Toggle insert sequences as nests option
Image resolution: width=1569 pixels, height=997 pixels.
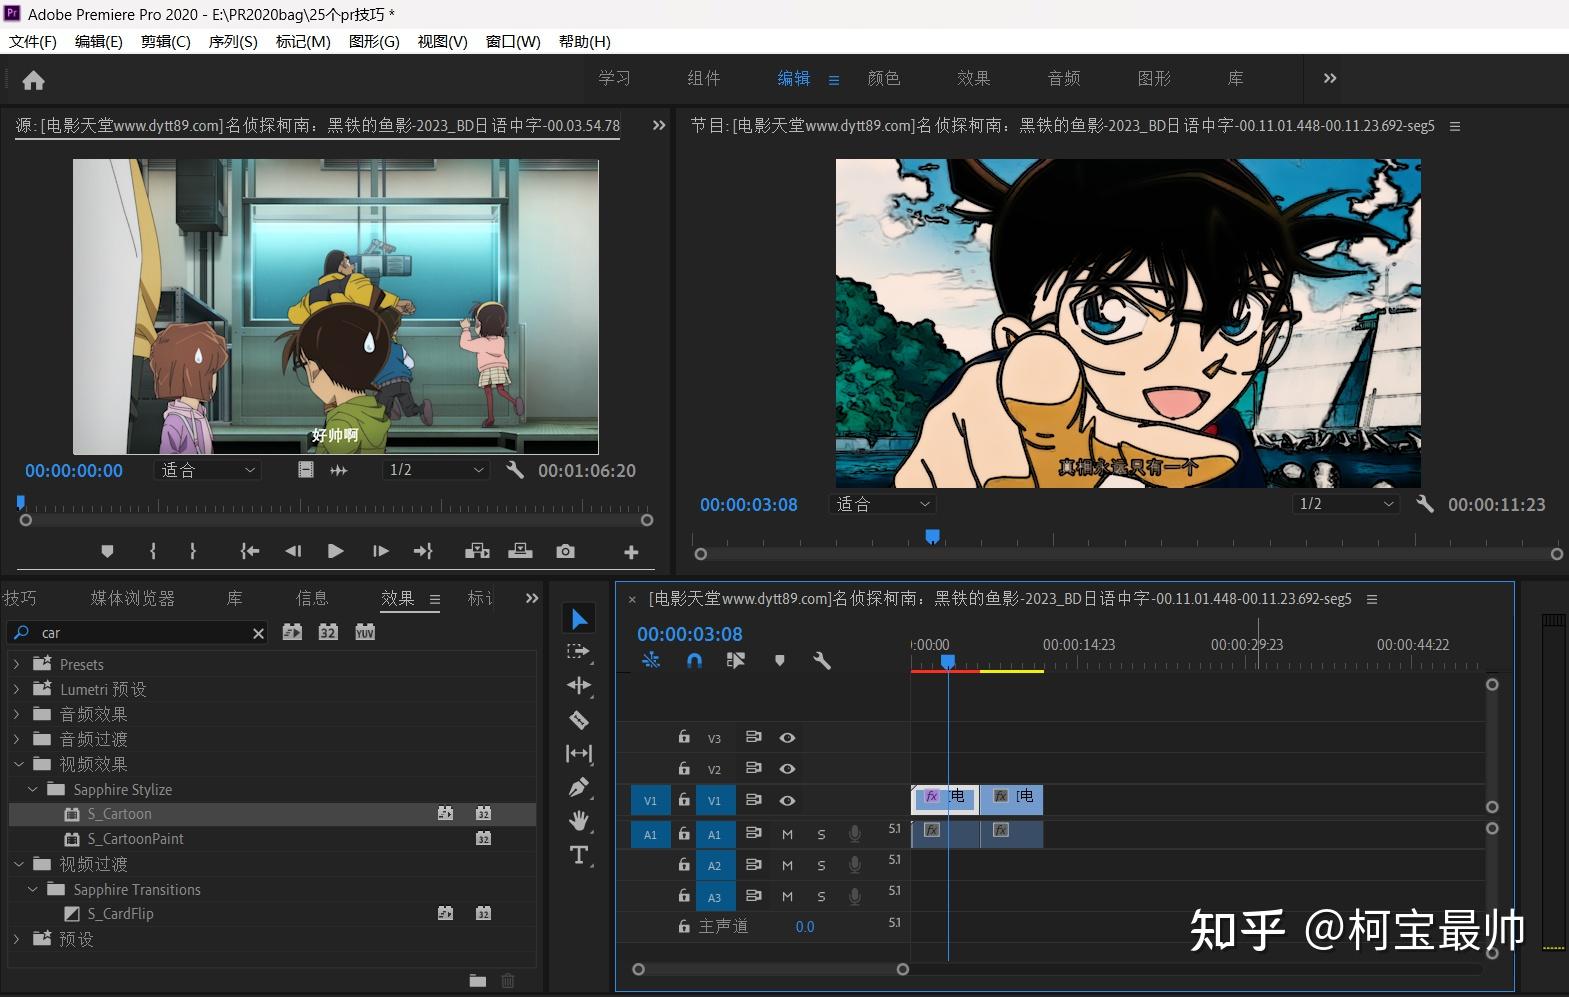[x=651, y=660]
